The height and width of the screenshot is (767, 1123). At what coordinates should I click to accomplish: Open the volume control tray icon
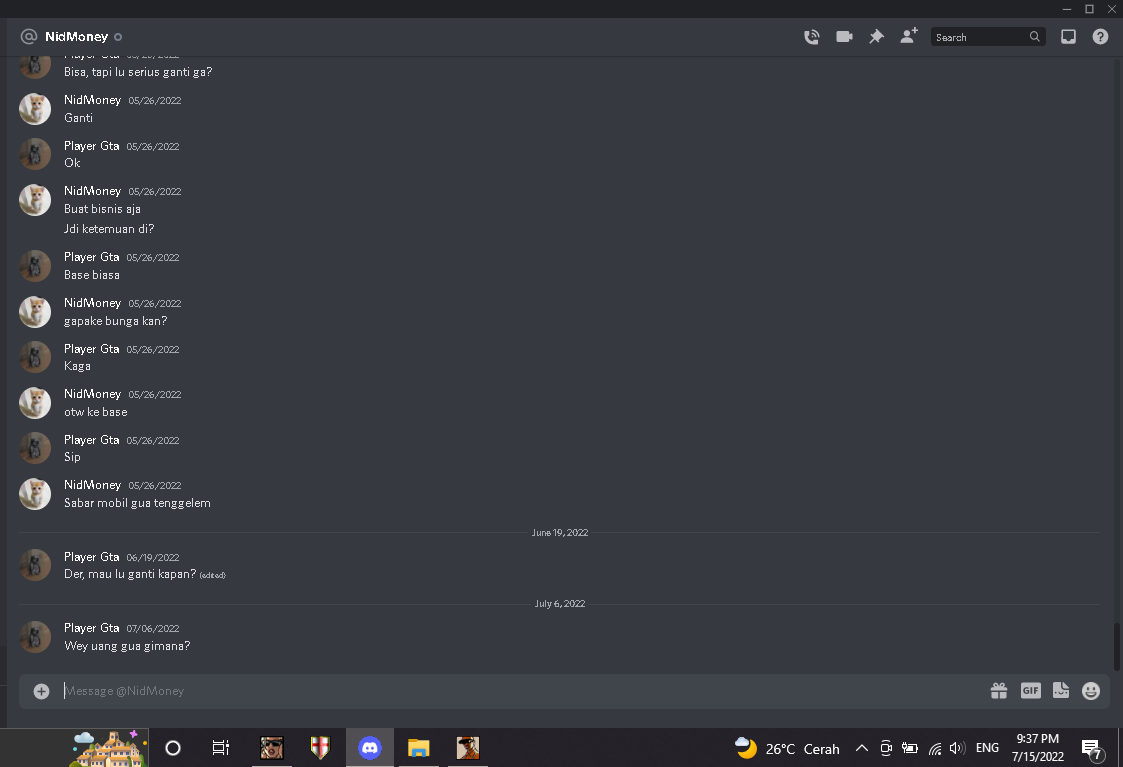[x=957, y=748]
